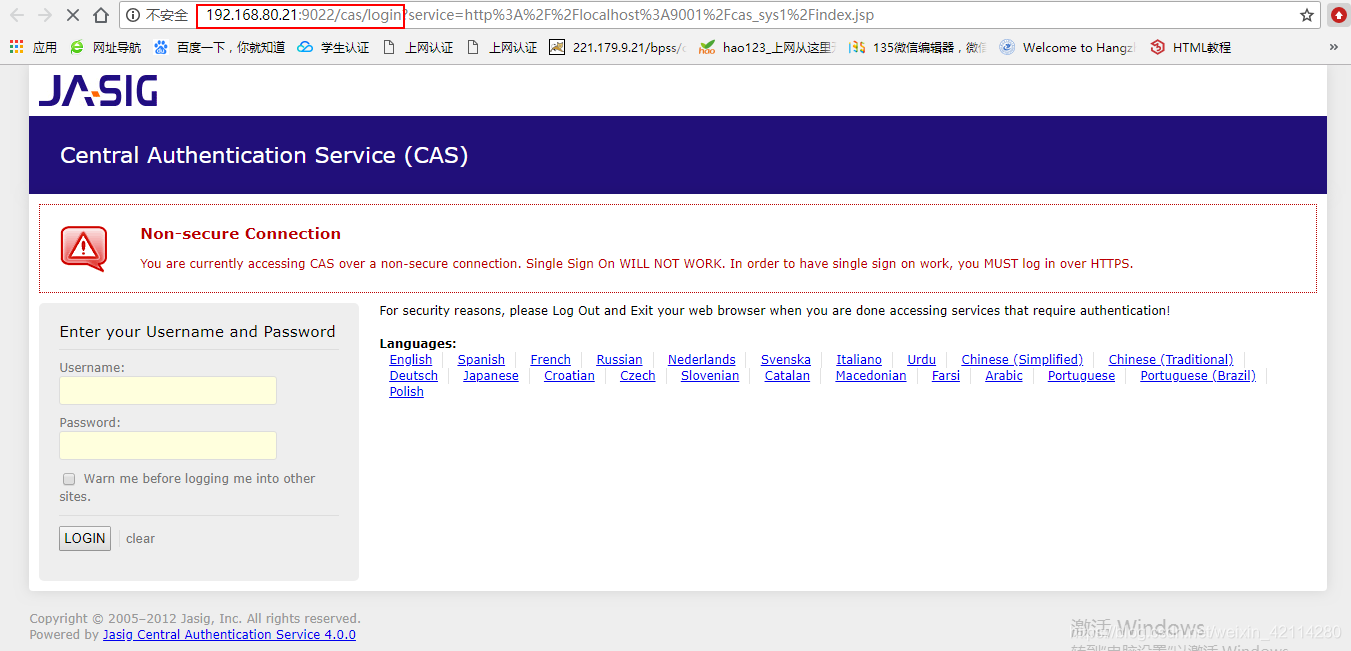1351x651 pixels.
Task: Click the clear link
Action: click(x=140, y=538)
